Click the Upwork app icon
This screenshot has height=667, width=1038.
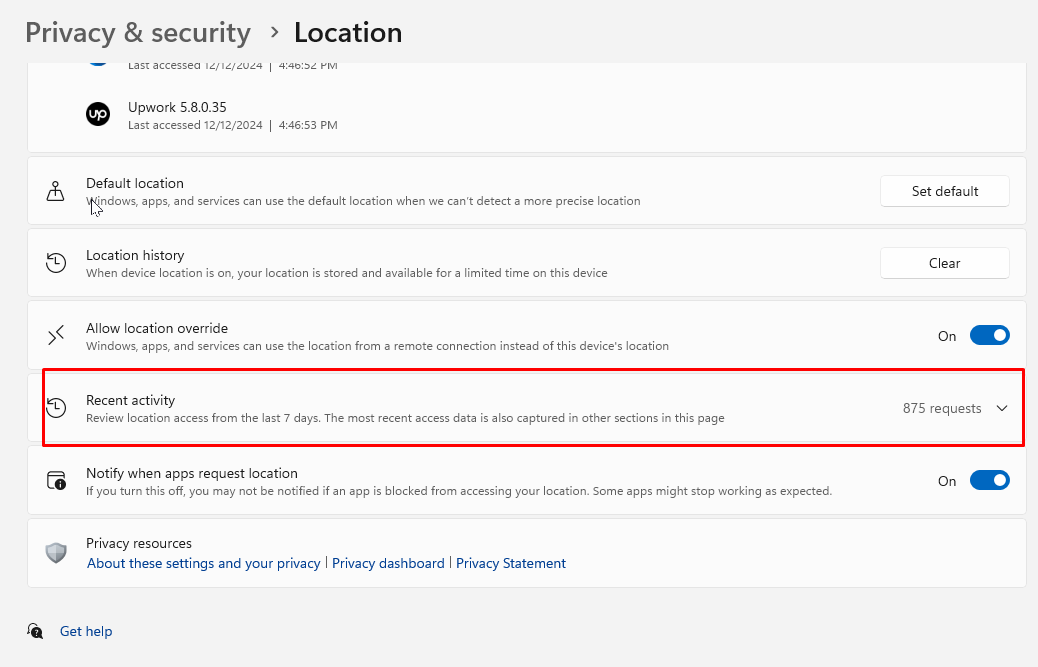(x=97, y=115)
